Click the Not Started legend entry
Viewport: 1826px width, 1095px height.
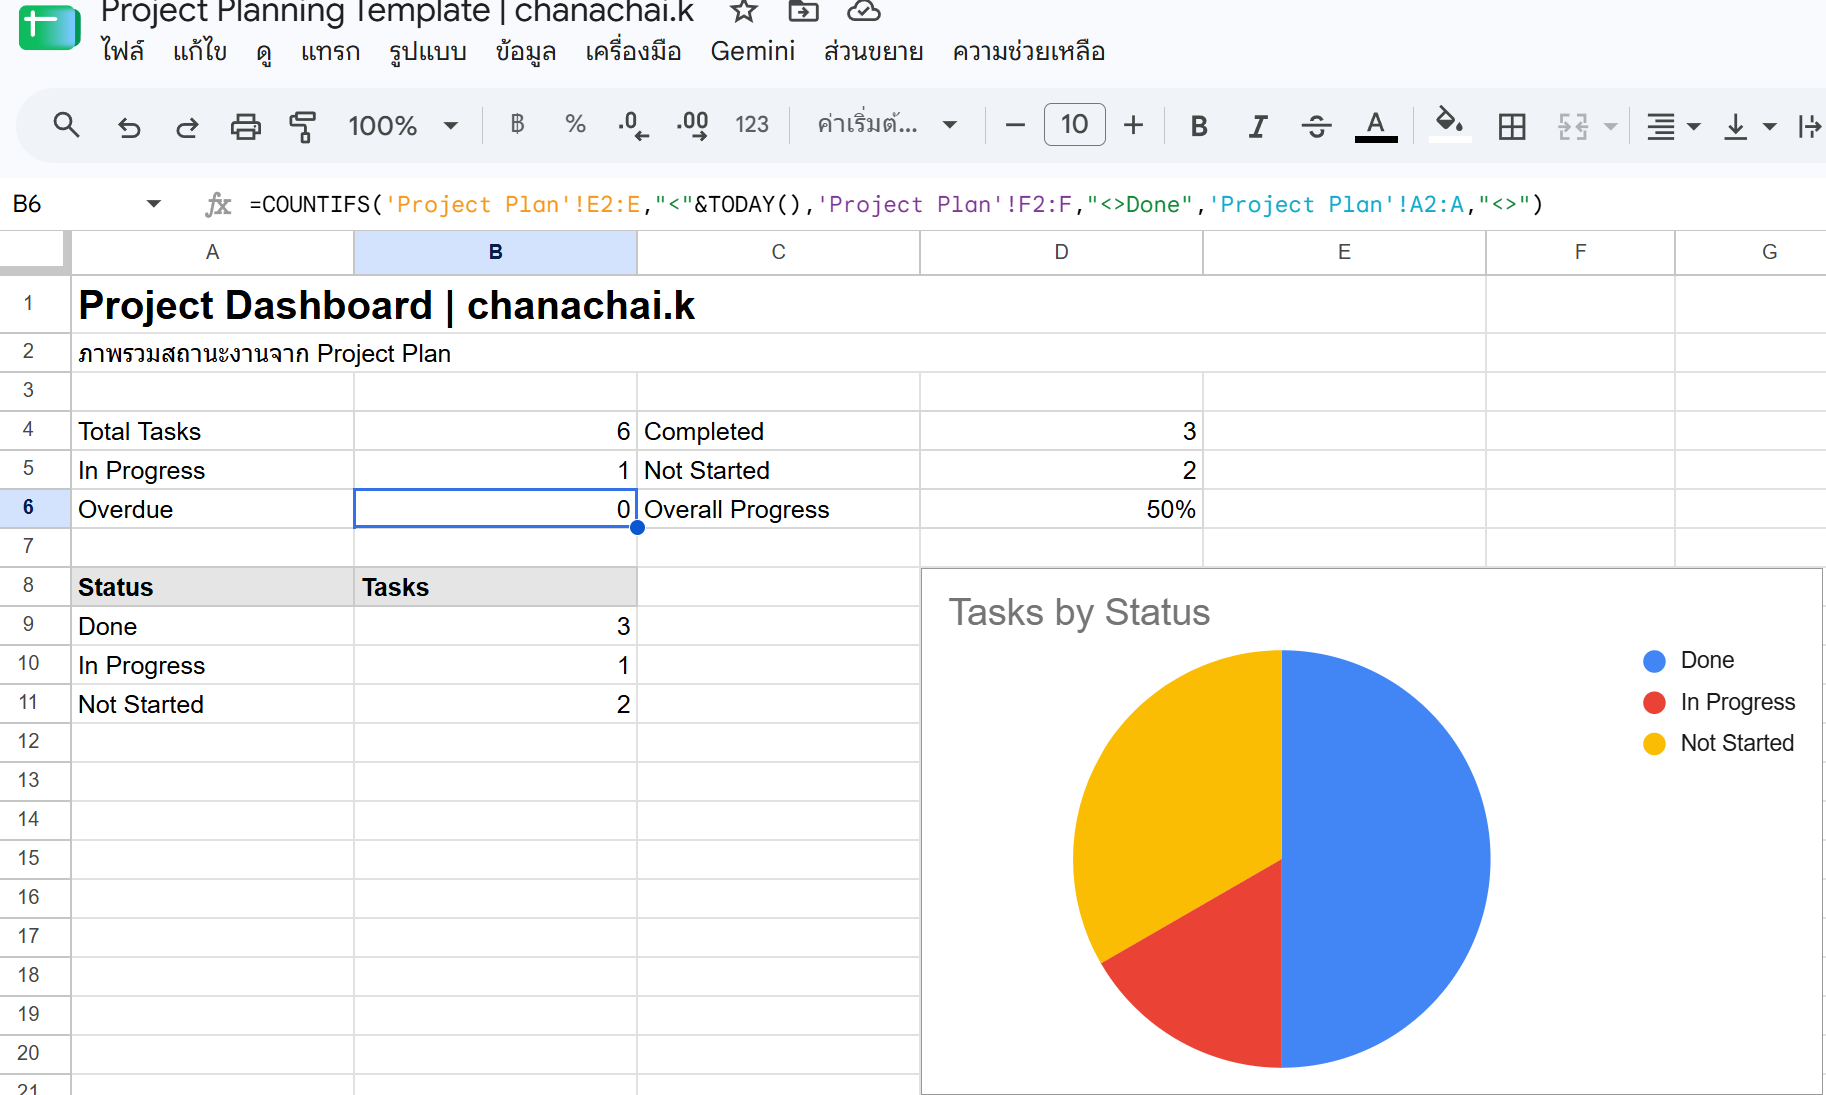[x=1719, y=743]
